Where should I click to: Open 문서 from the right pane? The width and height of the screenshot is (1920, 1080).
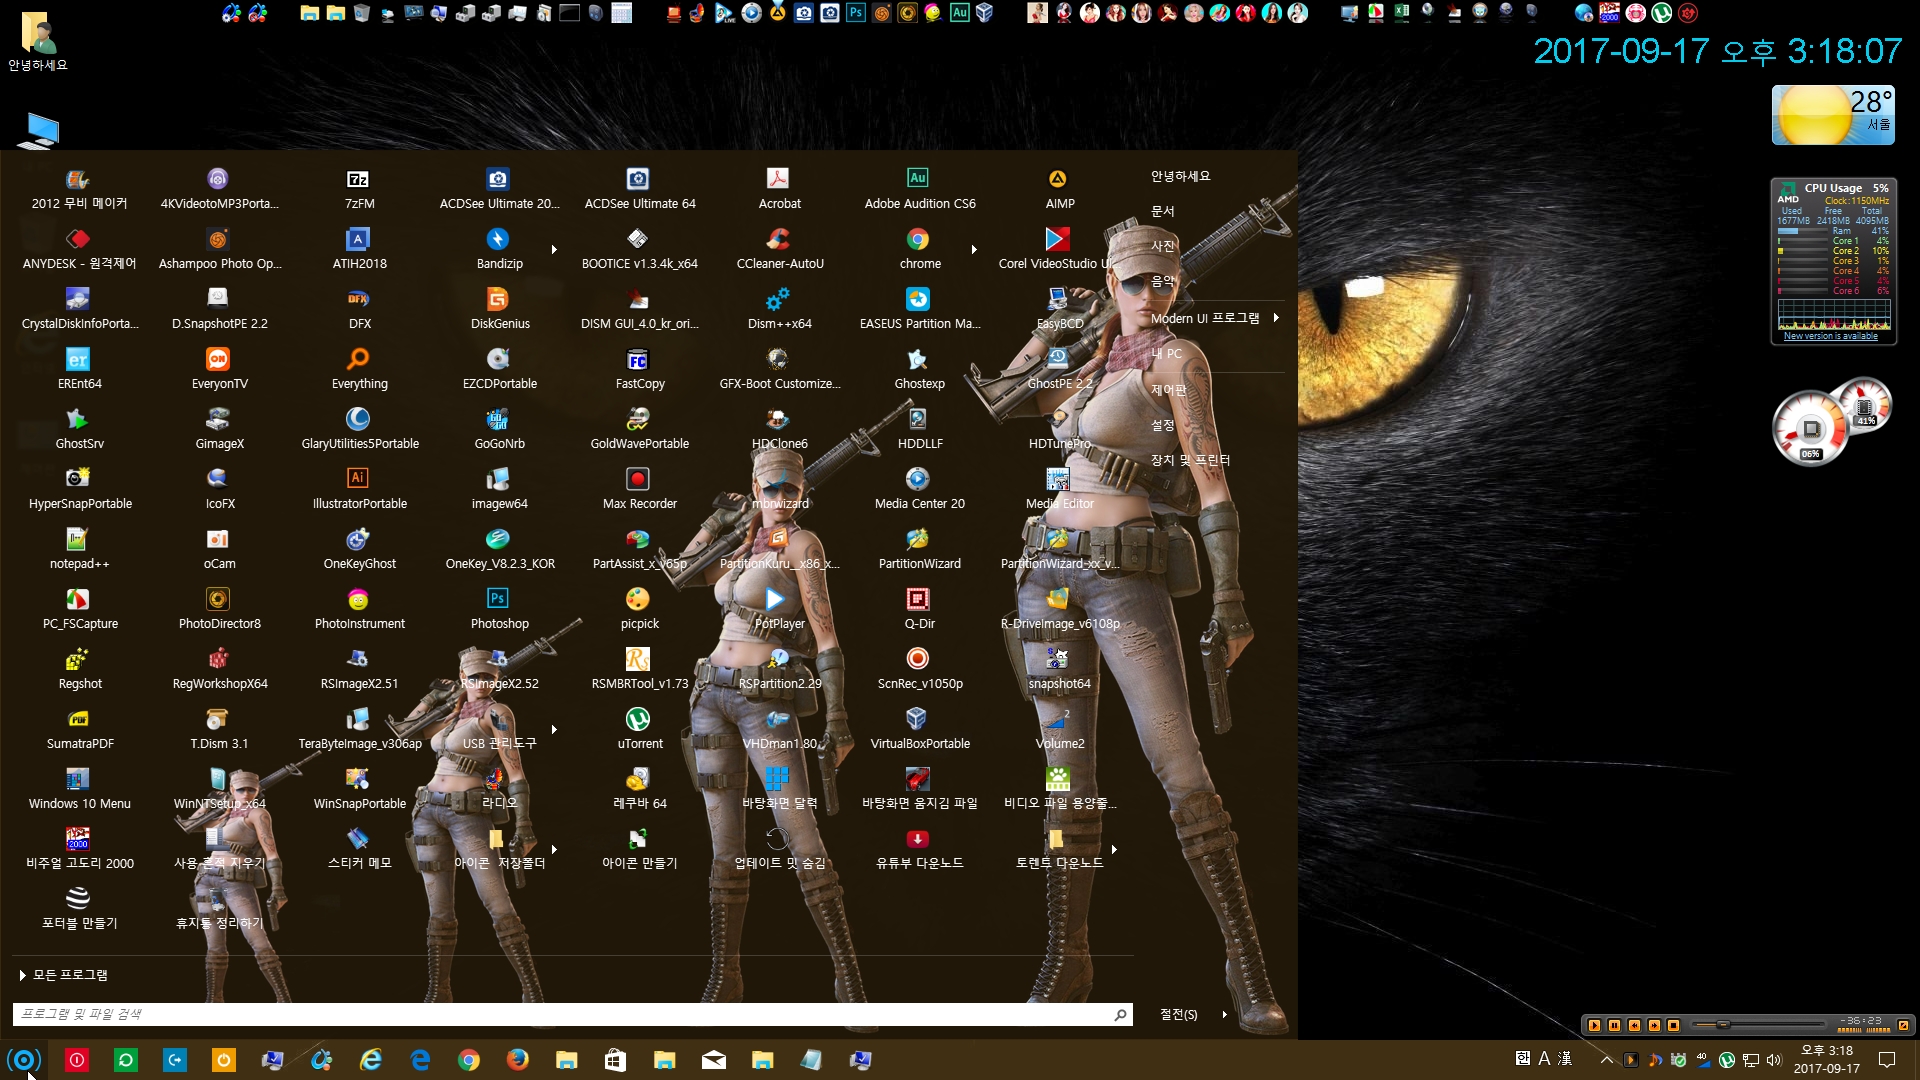[1163, 211]
